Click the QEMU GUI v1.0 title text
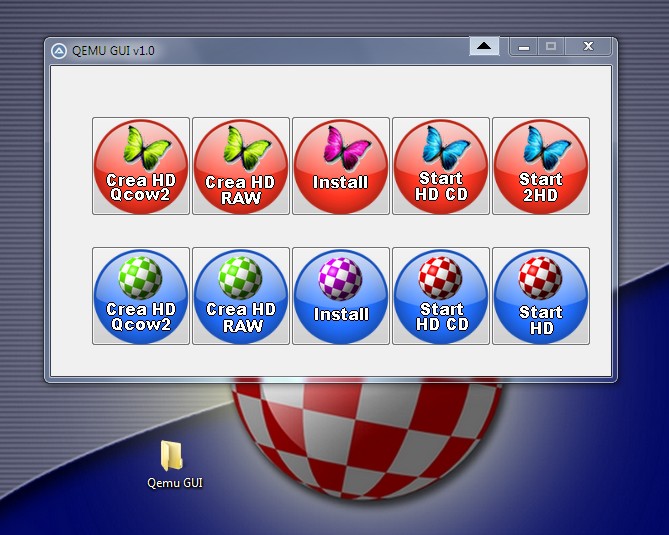This screenshot has width=669, height=535. (114, 50)
